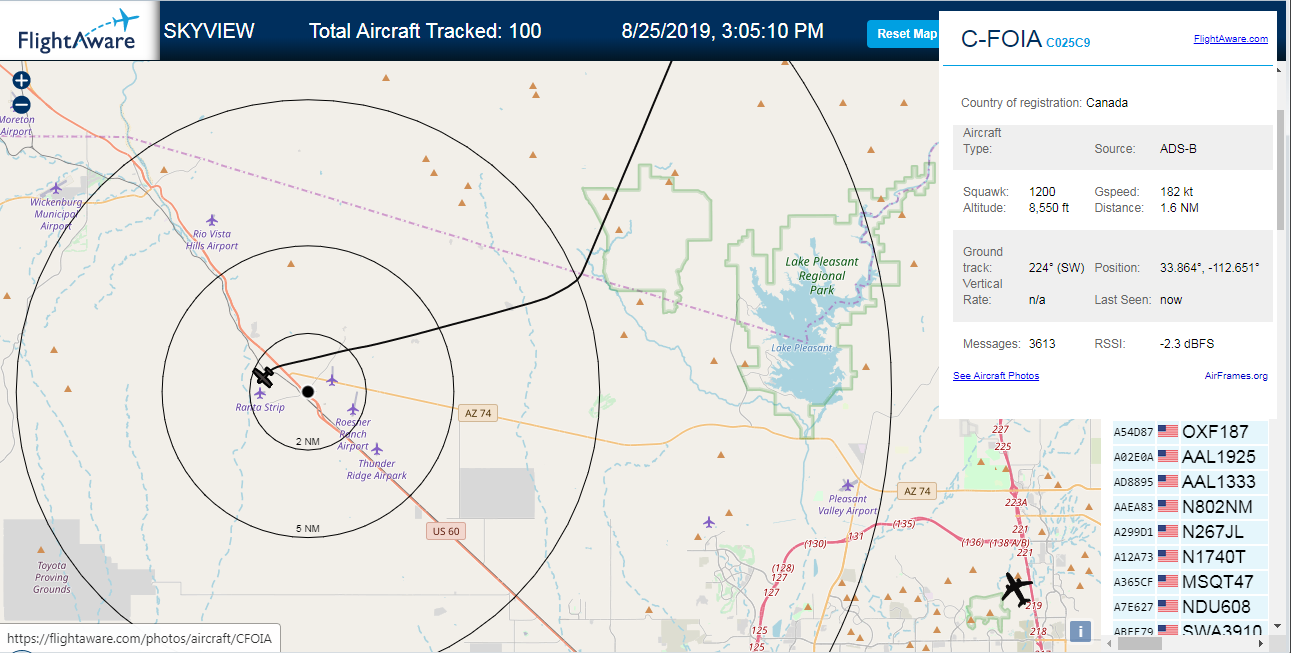Click the SKYVIEW title
The image size is (1291, 653).
pyautogui.click(x=209, y=31)
